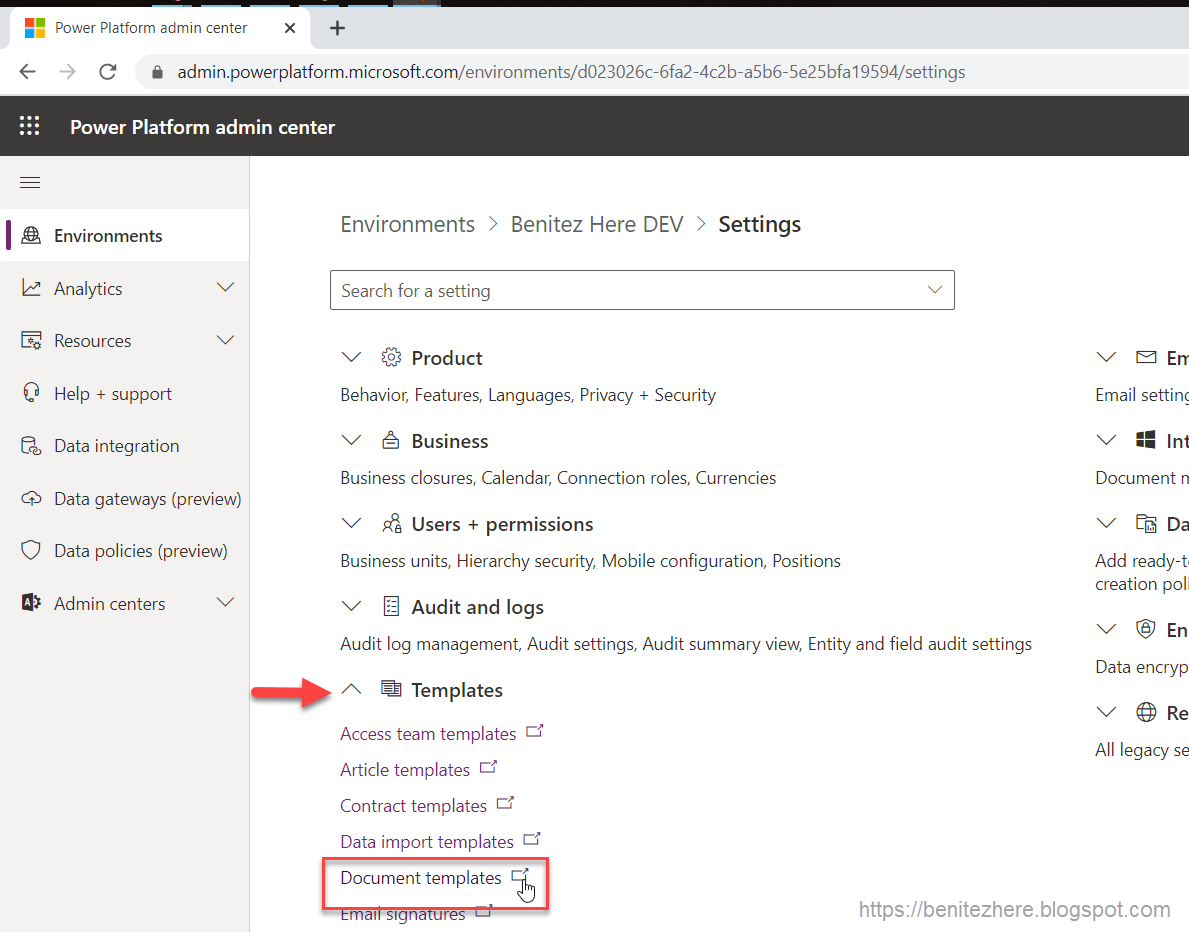This screenshot has width=1189, height=933.
Task: Click the Data policies shield icon
Action: click(31, 551)
